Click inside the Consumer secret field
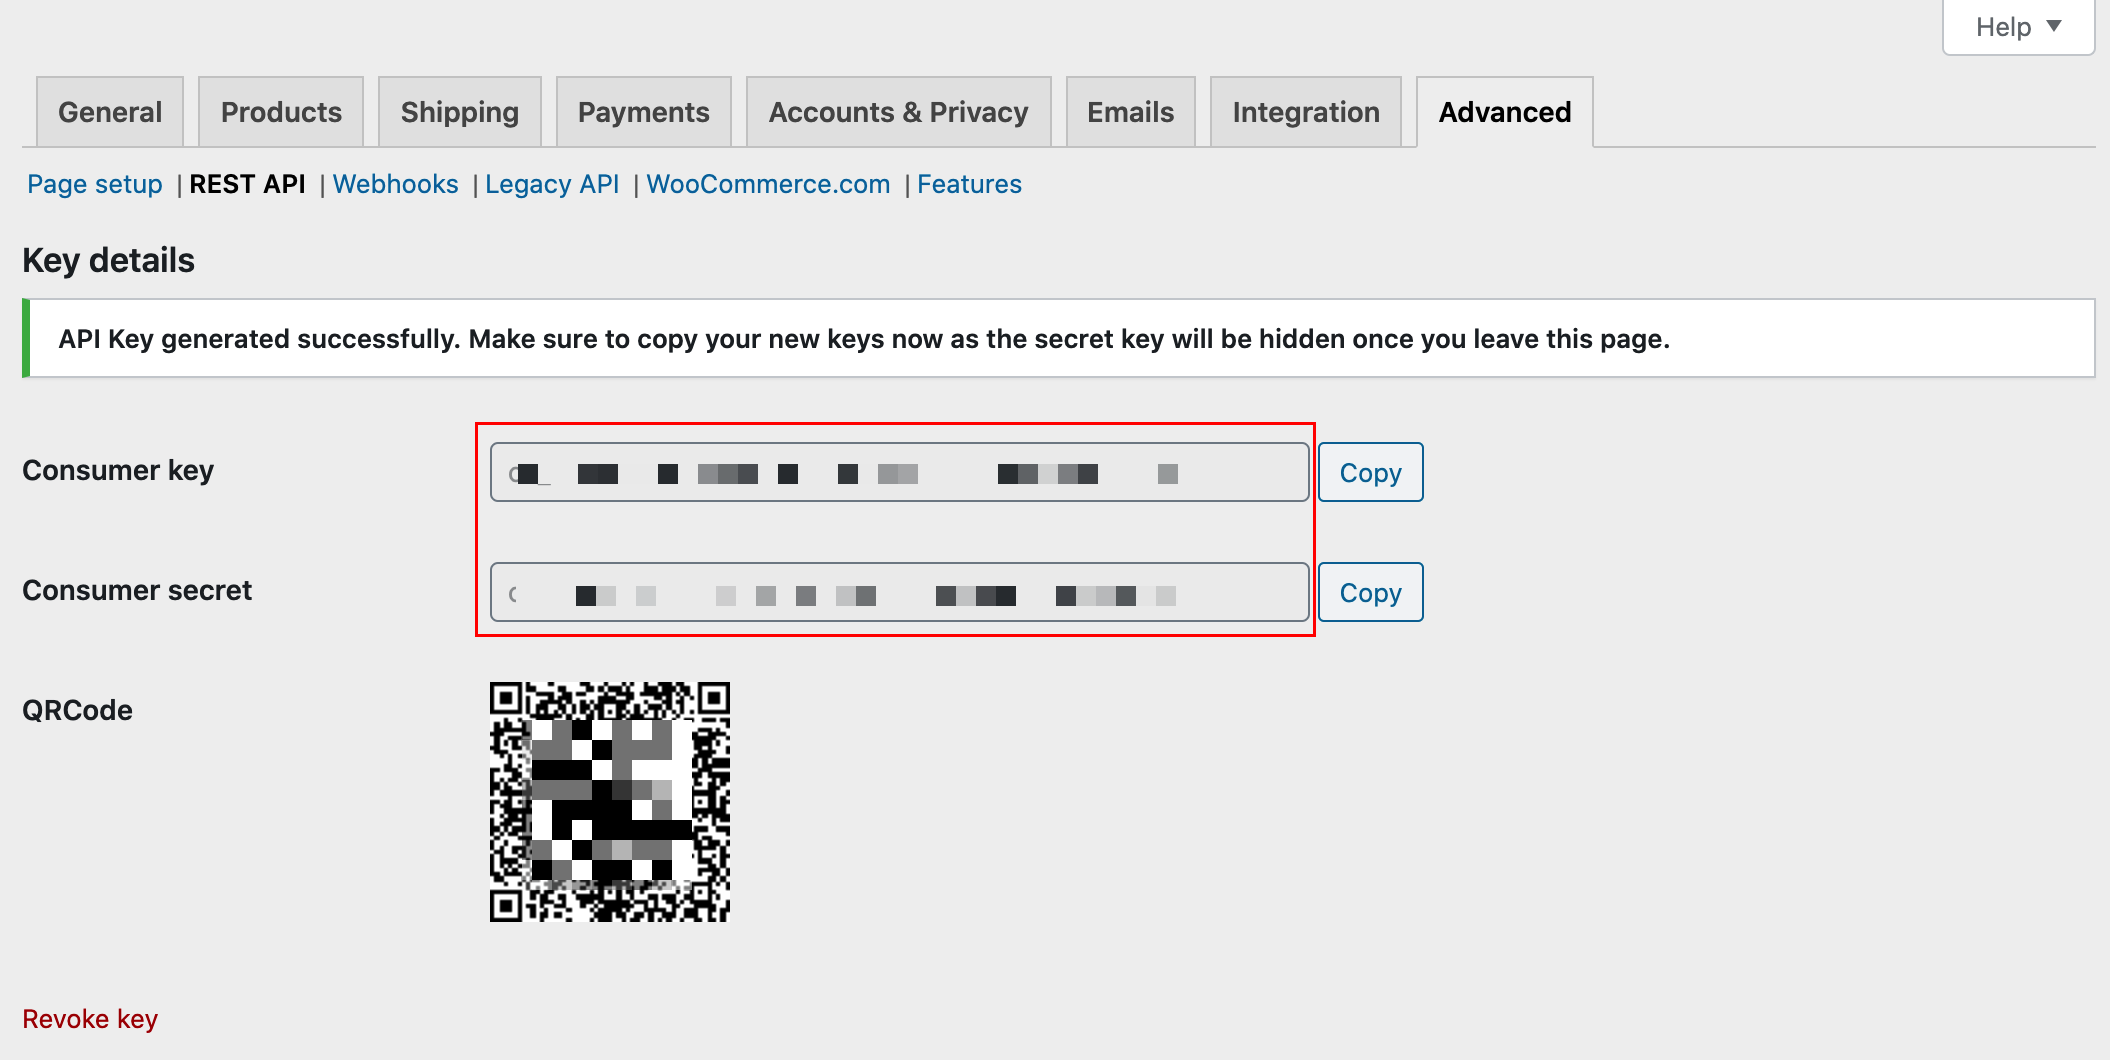Viewport: 2110px width, 1060px height. 900,592
